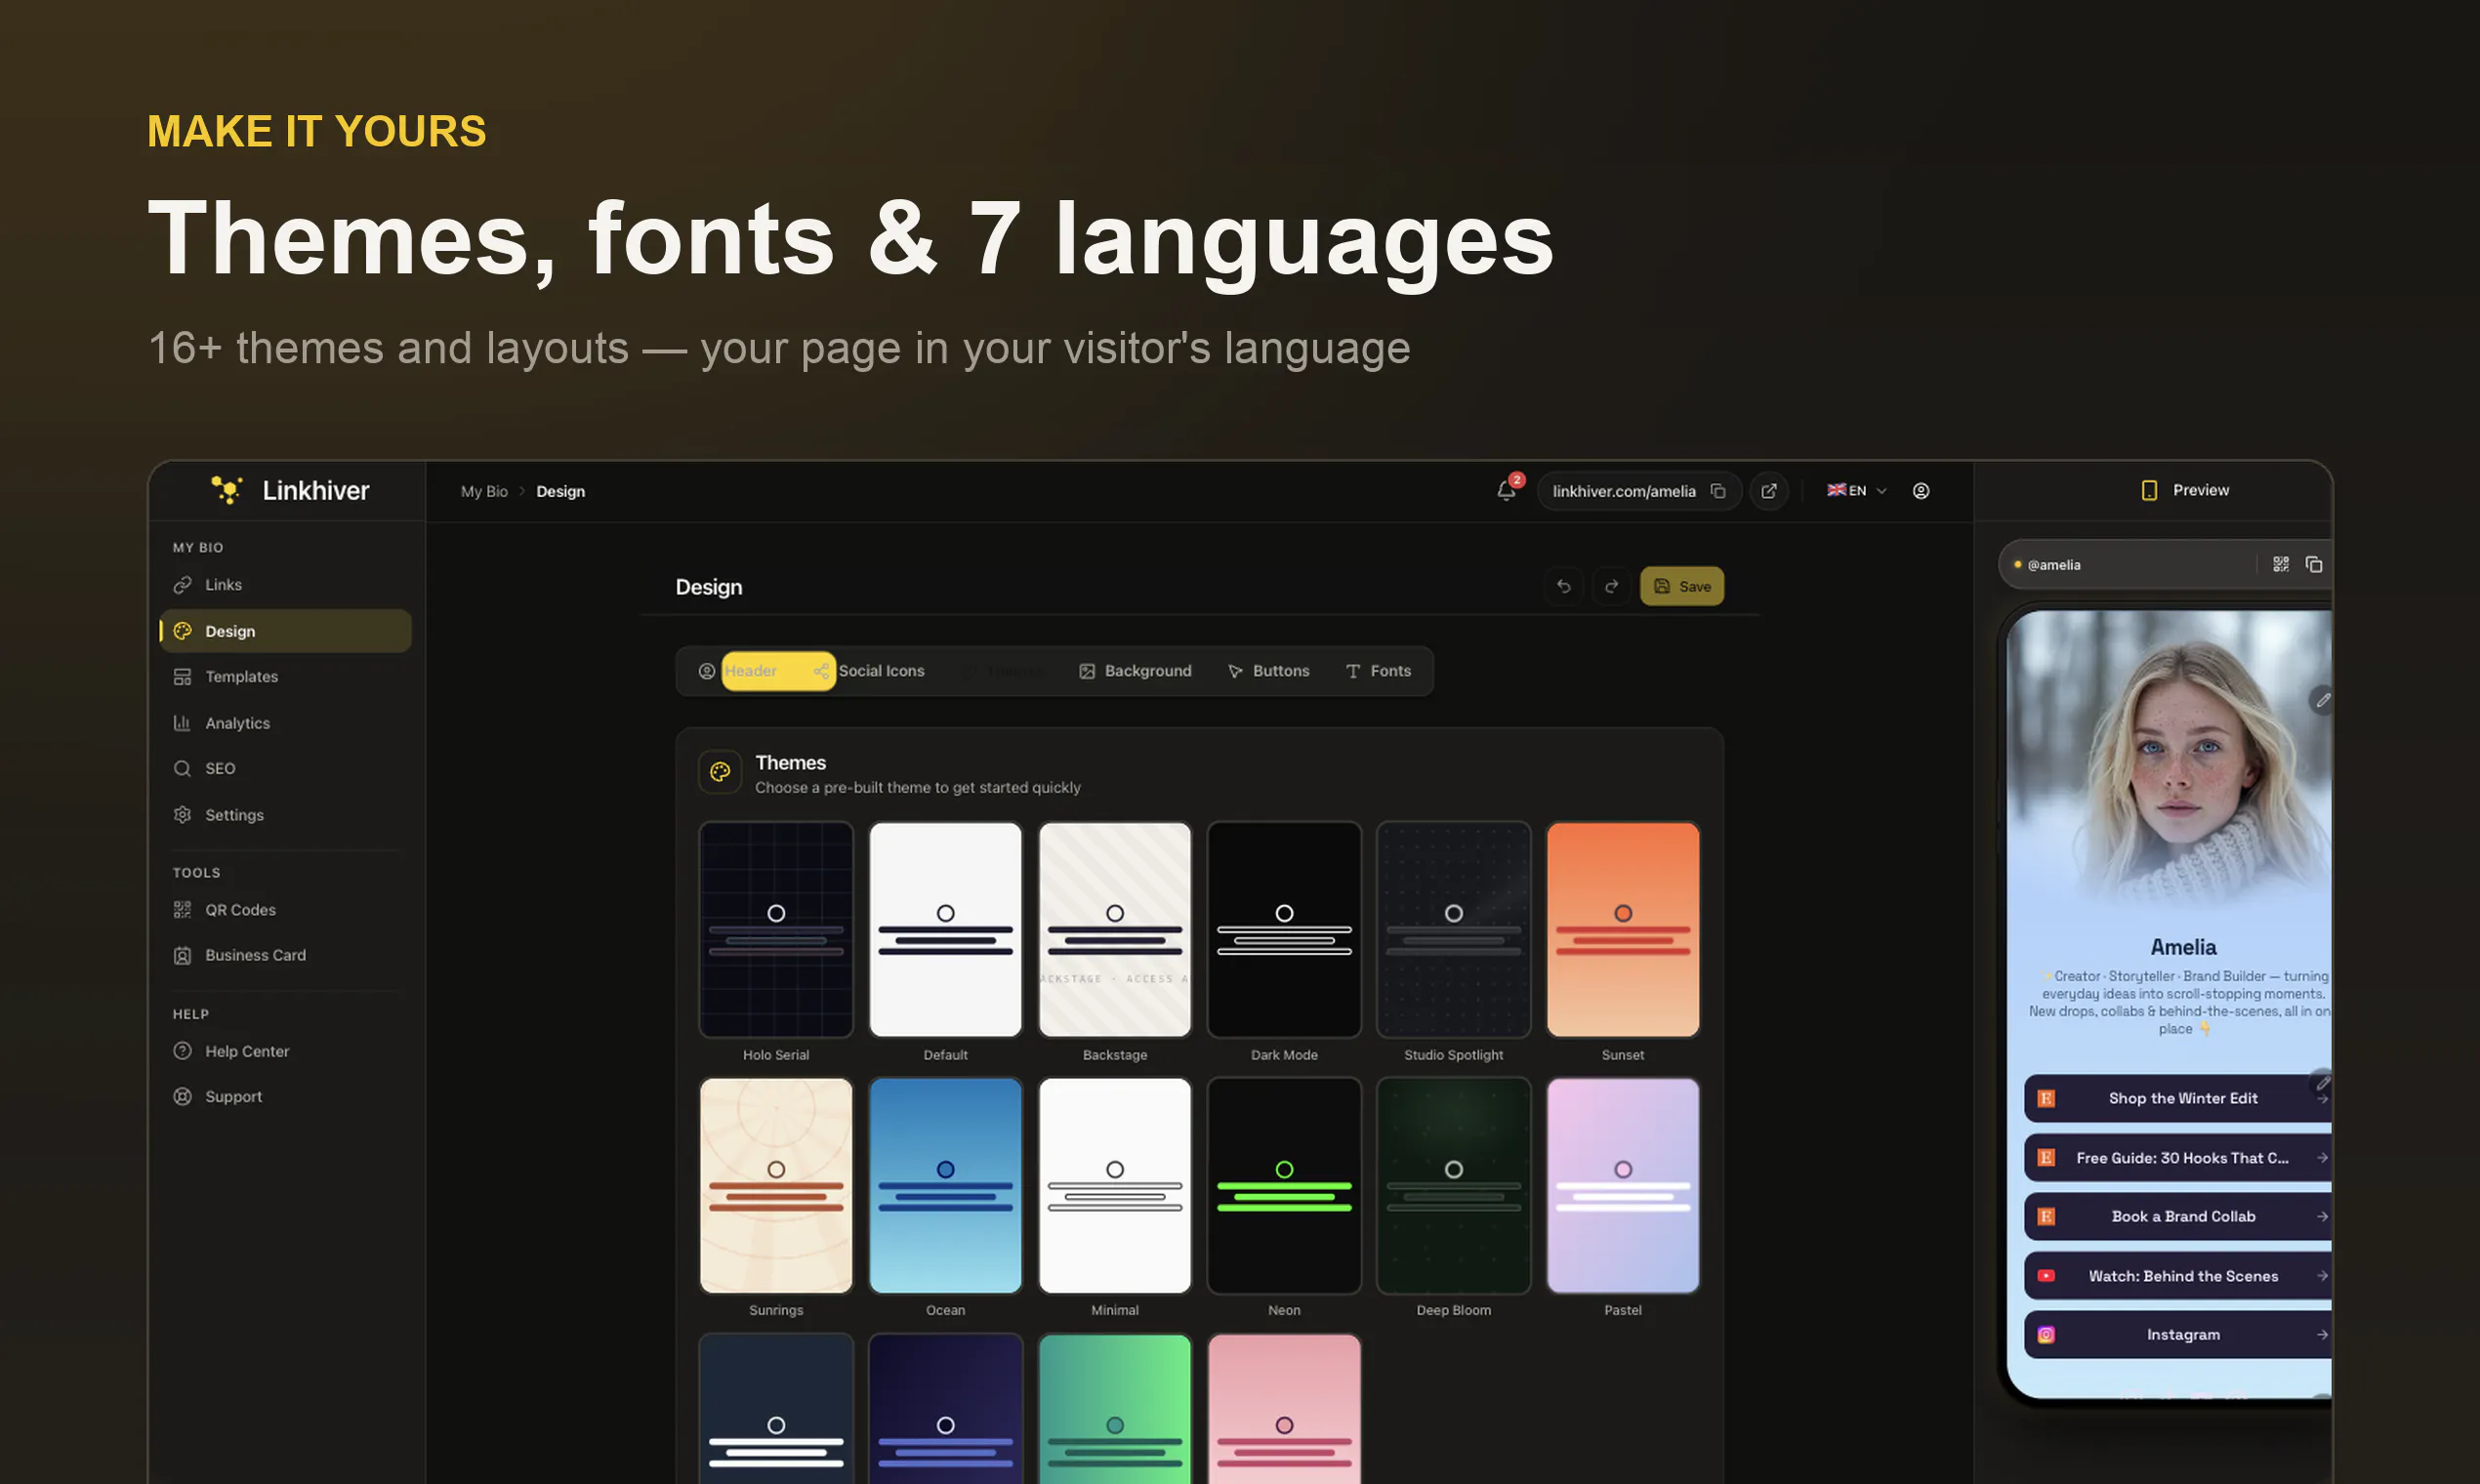Switch to the Buttons tab
Screen dimensions: 2480x1484
[x=1268, y=671]
